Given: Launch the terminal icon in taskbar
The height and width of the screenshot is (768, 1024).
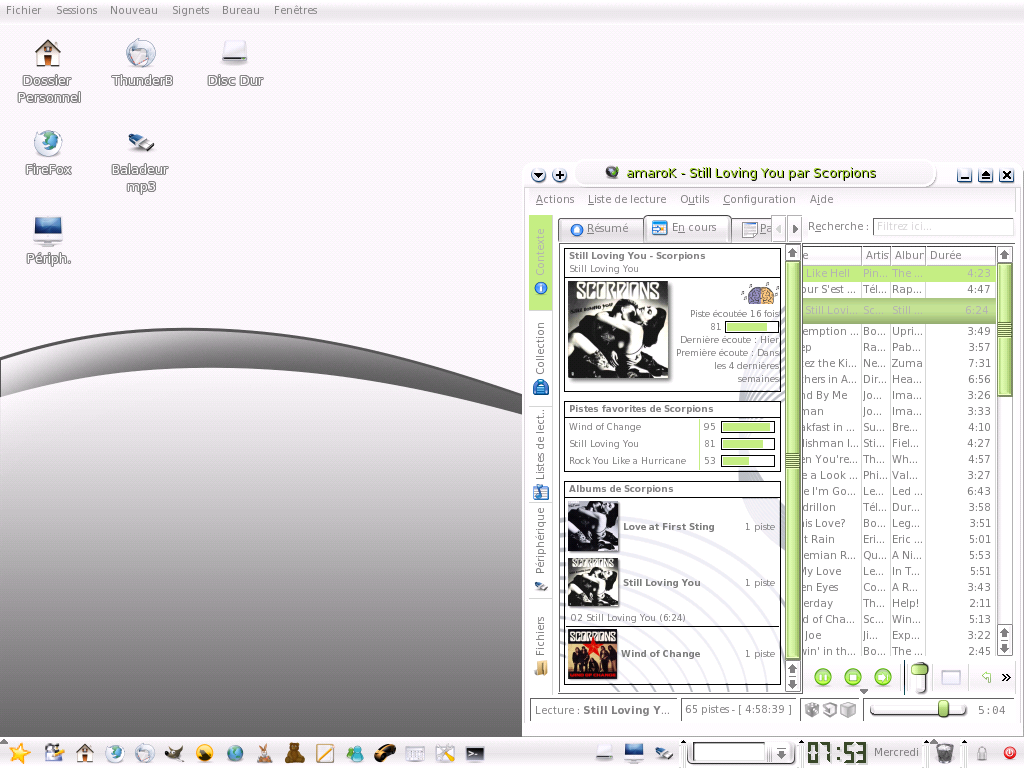Looking at the screenshot, I should coord(475,754).
